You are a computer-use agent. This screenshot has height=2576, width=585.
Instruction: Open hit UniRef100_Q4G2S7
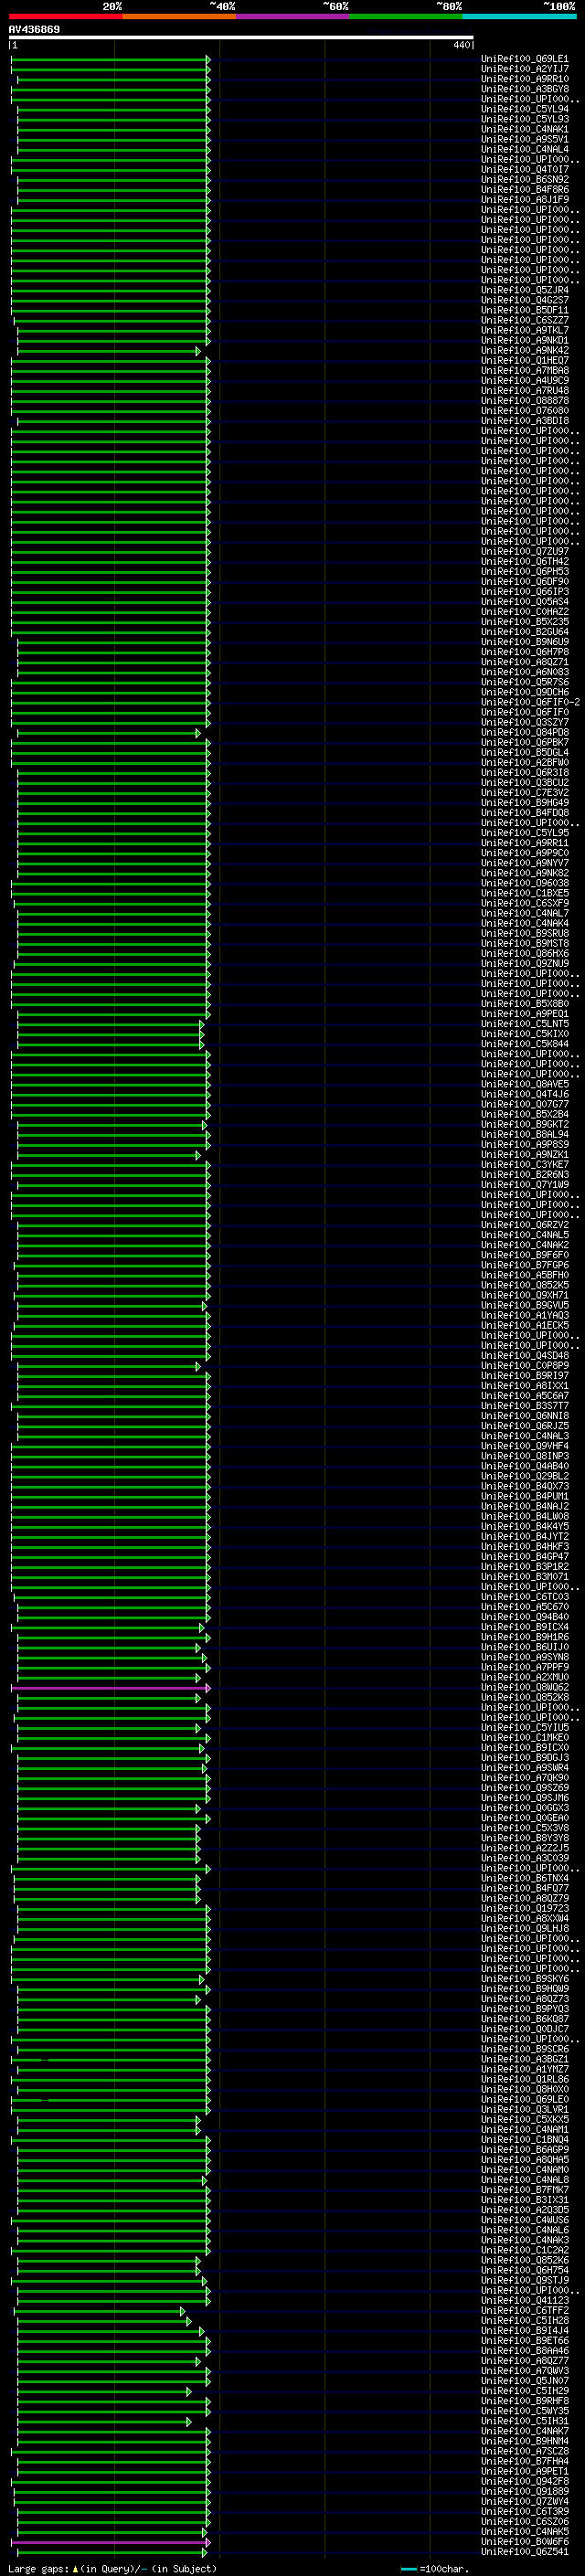pos(524,300)
